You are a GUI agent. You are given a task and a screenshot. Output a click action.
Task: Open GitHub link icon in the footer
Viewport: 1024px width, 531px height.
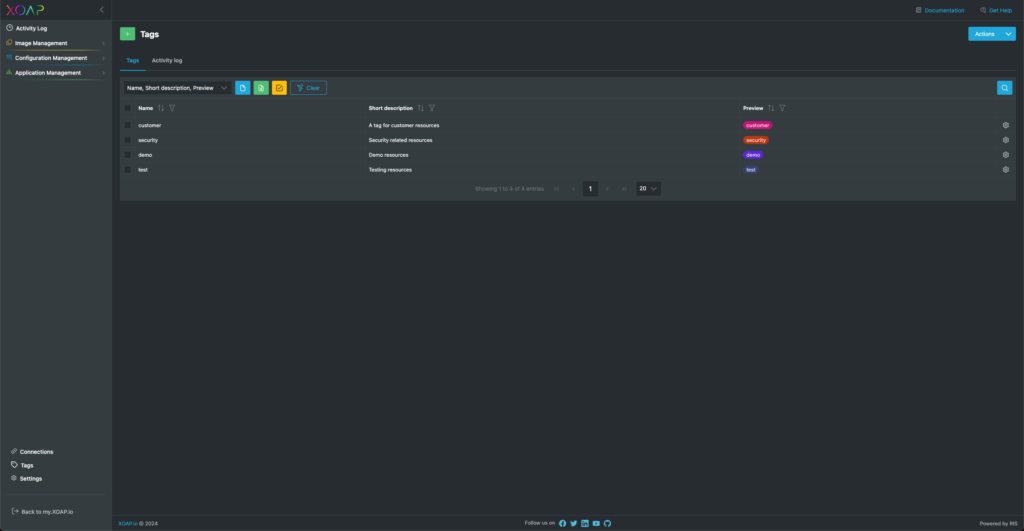tap(607, 523)
